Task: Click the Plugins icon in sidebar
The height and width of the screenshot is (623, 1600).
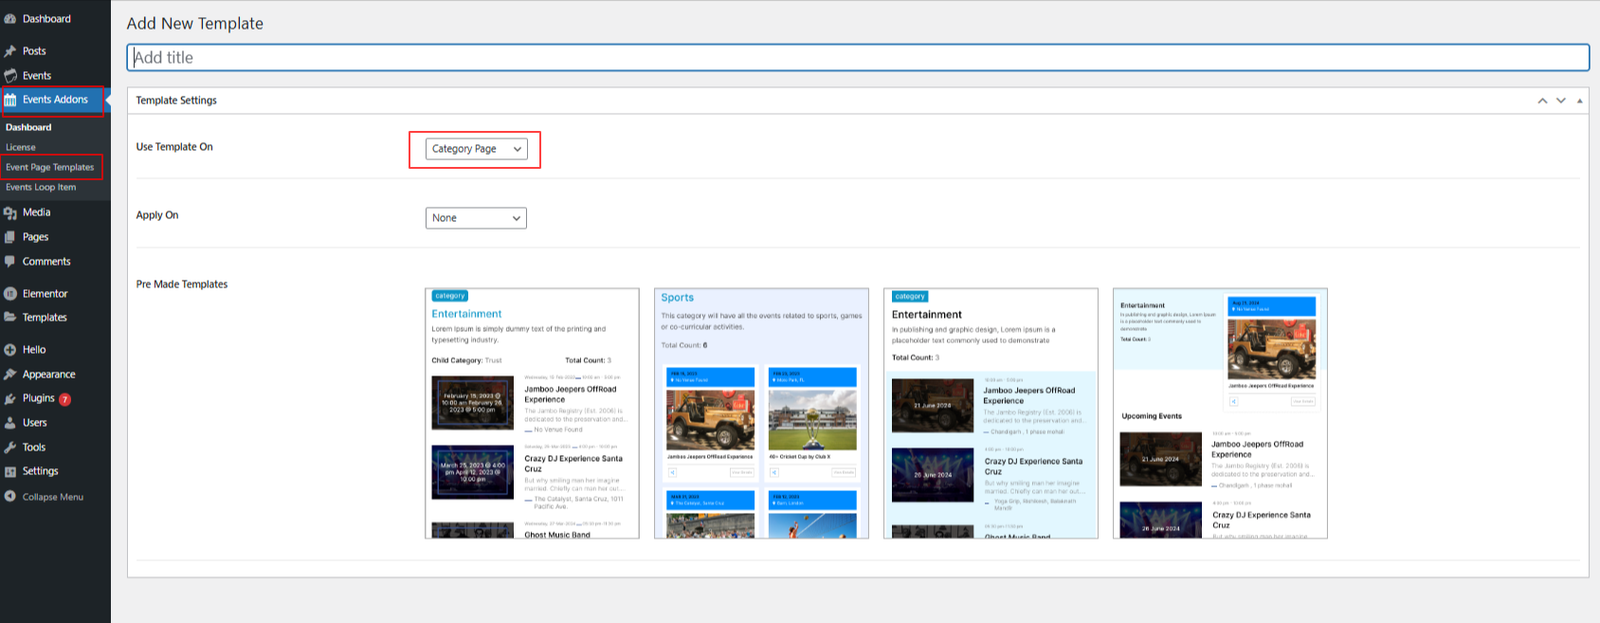Action: point(10,399)
